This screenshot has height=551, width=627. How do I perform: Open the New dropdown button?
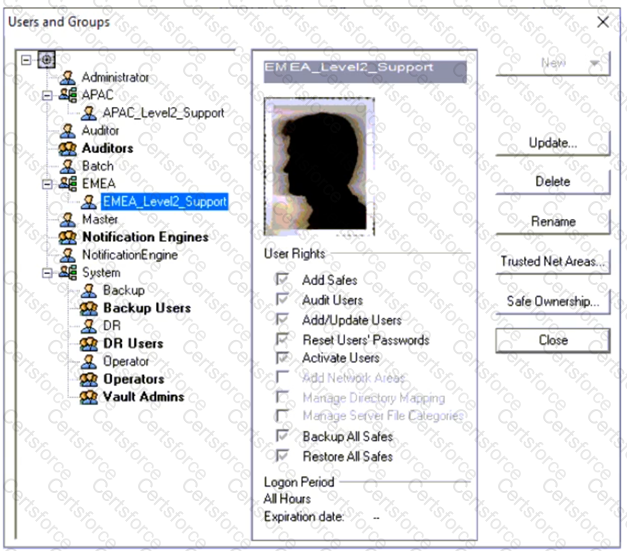553,63
